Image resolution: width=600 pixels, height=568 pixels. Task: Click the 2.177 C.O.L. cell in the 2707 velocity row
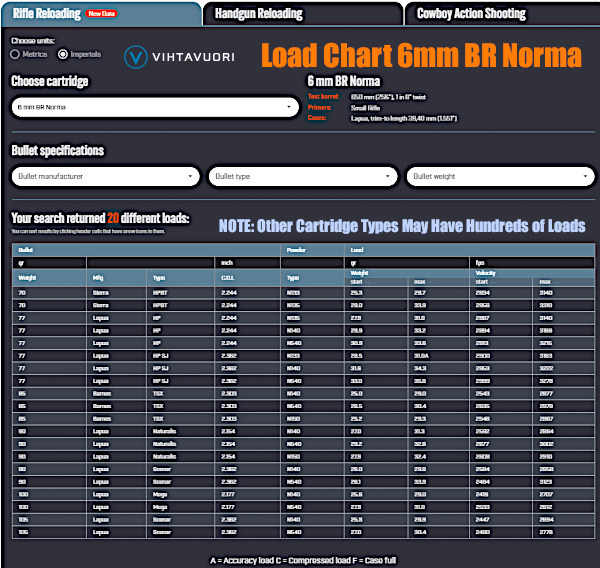(248, 495)
